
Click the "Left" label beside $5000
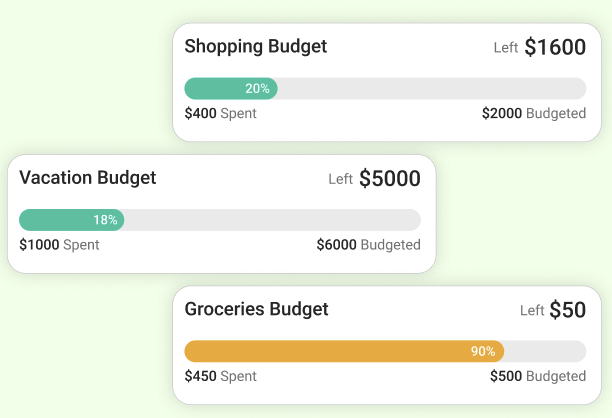(341, 180)
